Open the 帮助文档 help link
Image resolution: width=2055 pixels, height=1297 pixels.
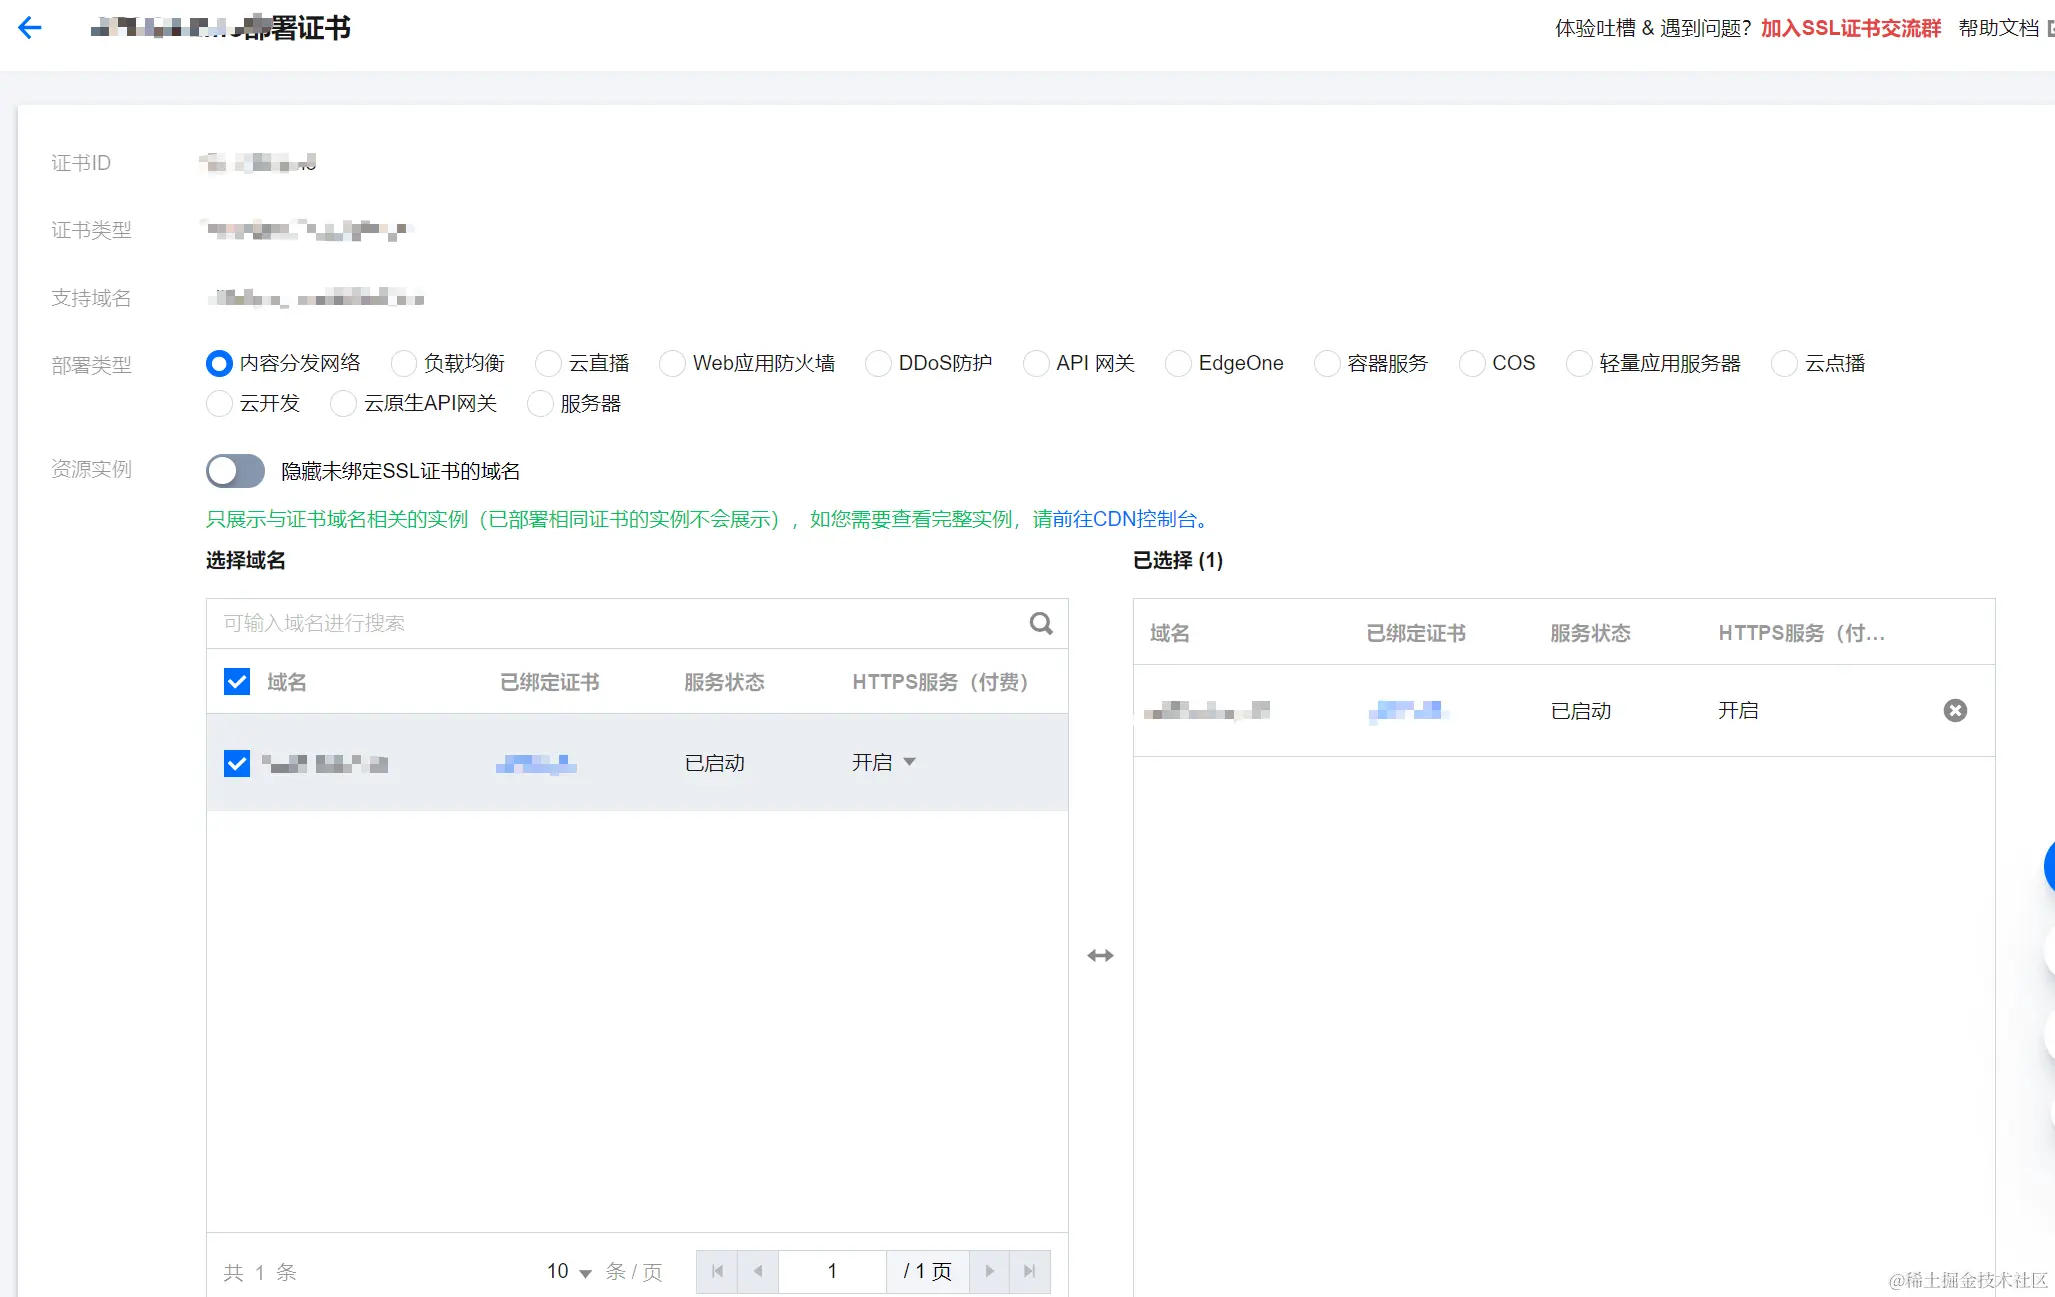point(1998,28)
